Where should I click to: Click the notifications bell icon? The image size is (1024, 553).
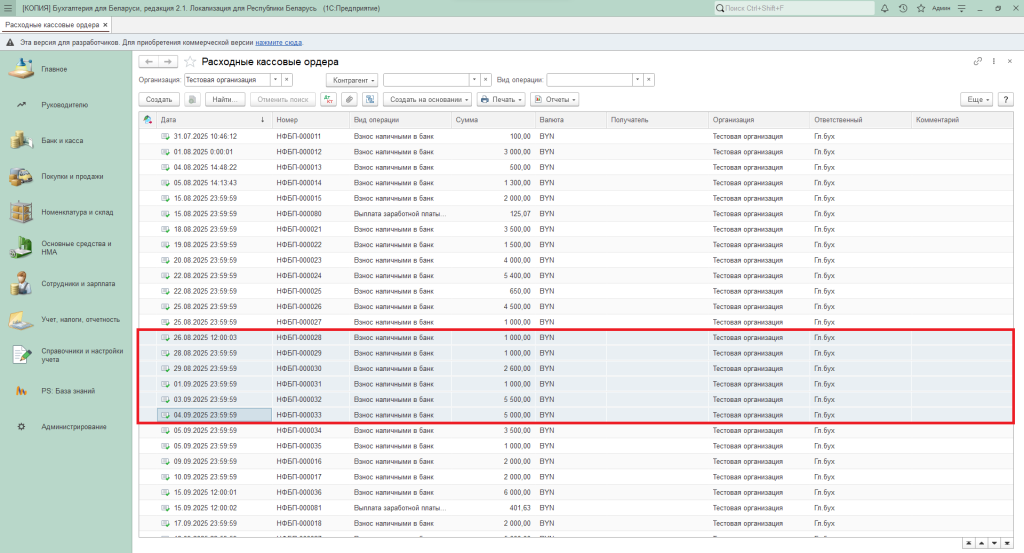click(887, 8)
